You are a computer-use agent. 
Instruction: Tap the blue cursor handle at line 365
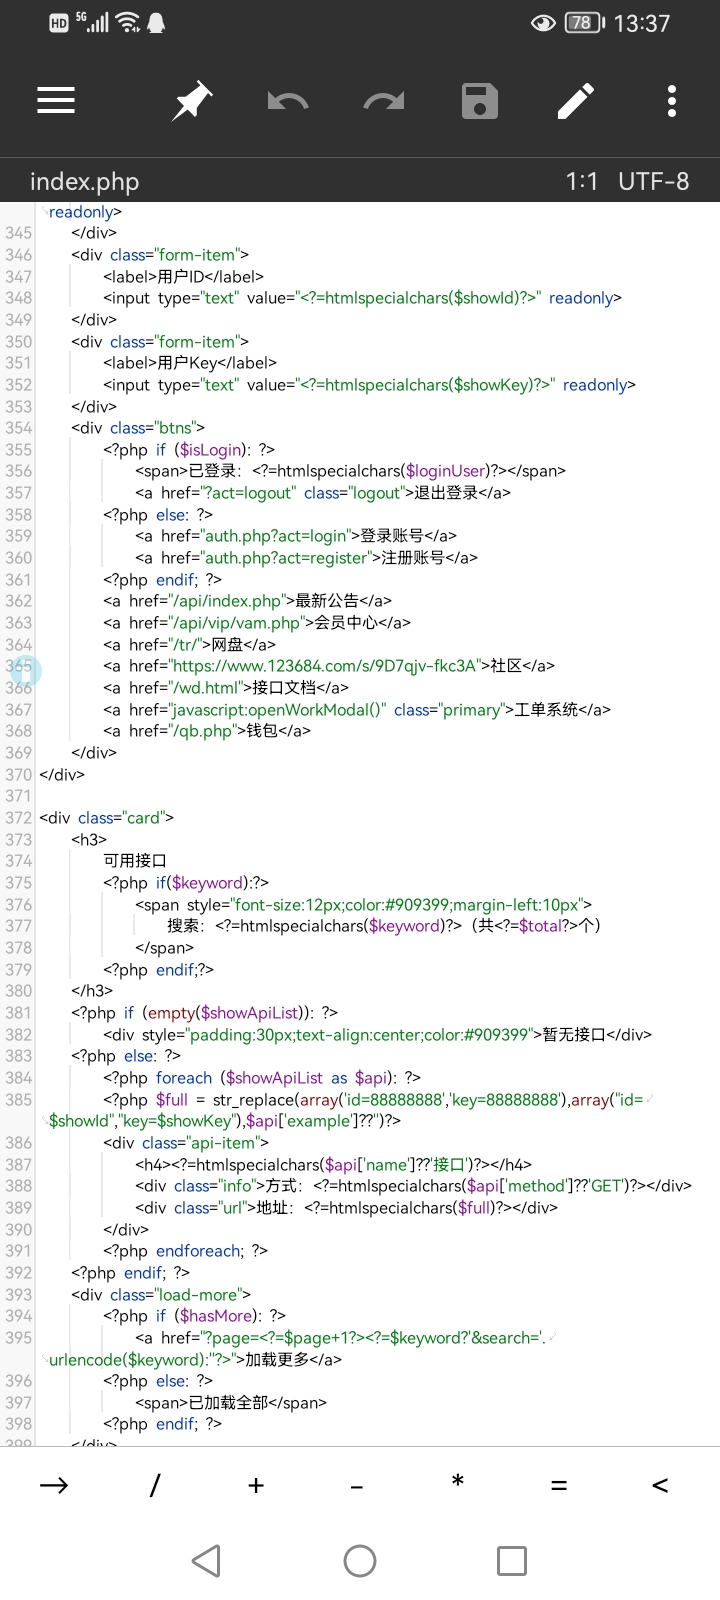coord(24,670)
